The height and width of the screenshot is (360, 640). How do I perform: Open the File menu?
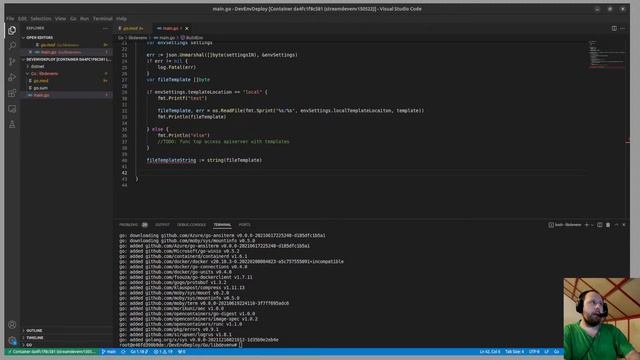pos(10,18)
